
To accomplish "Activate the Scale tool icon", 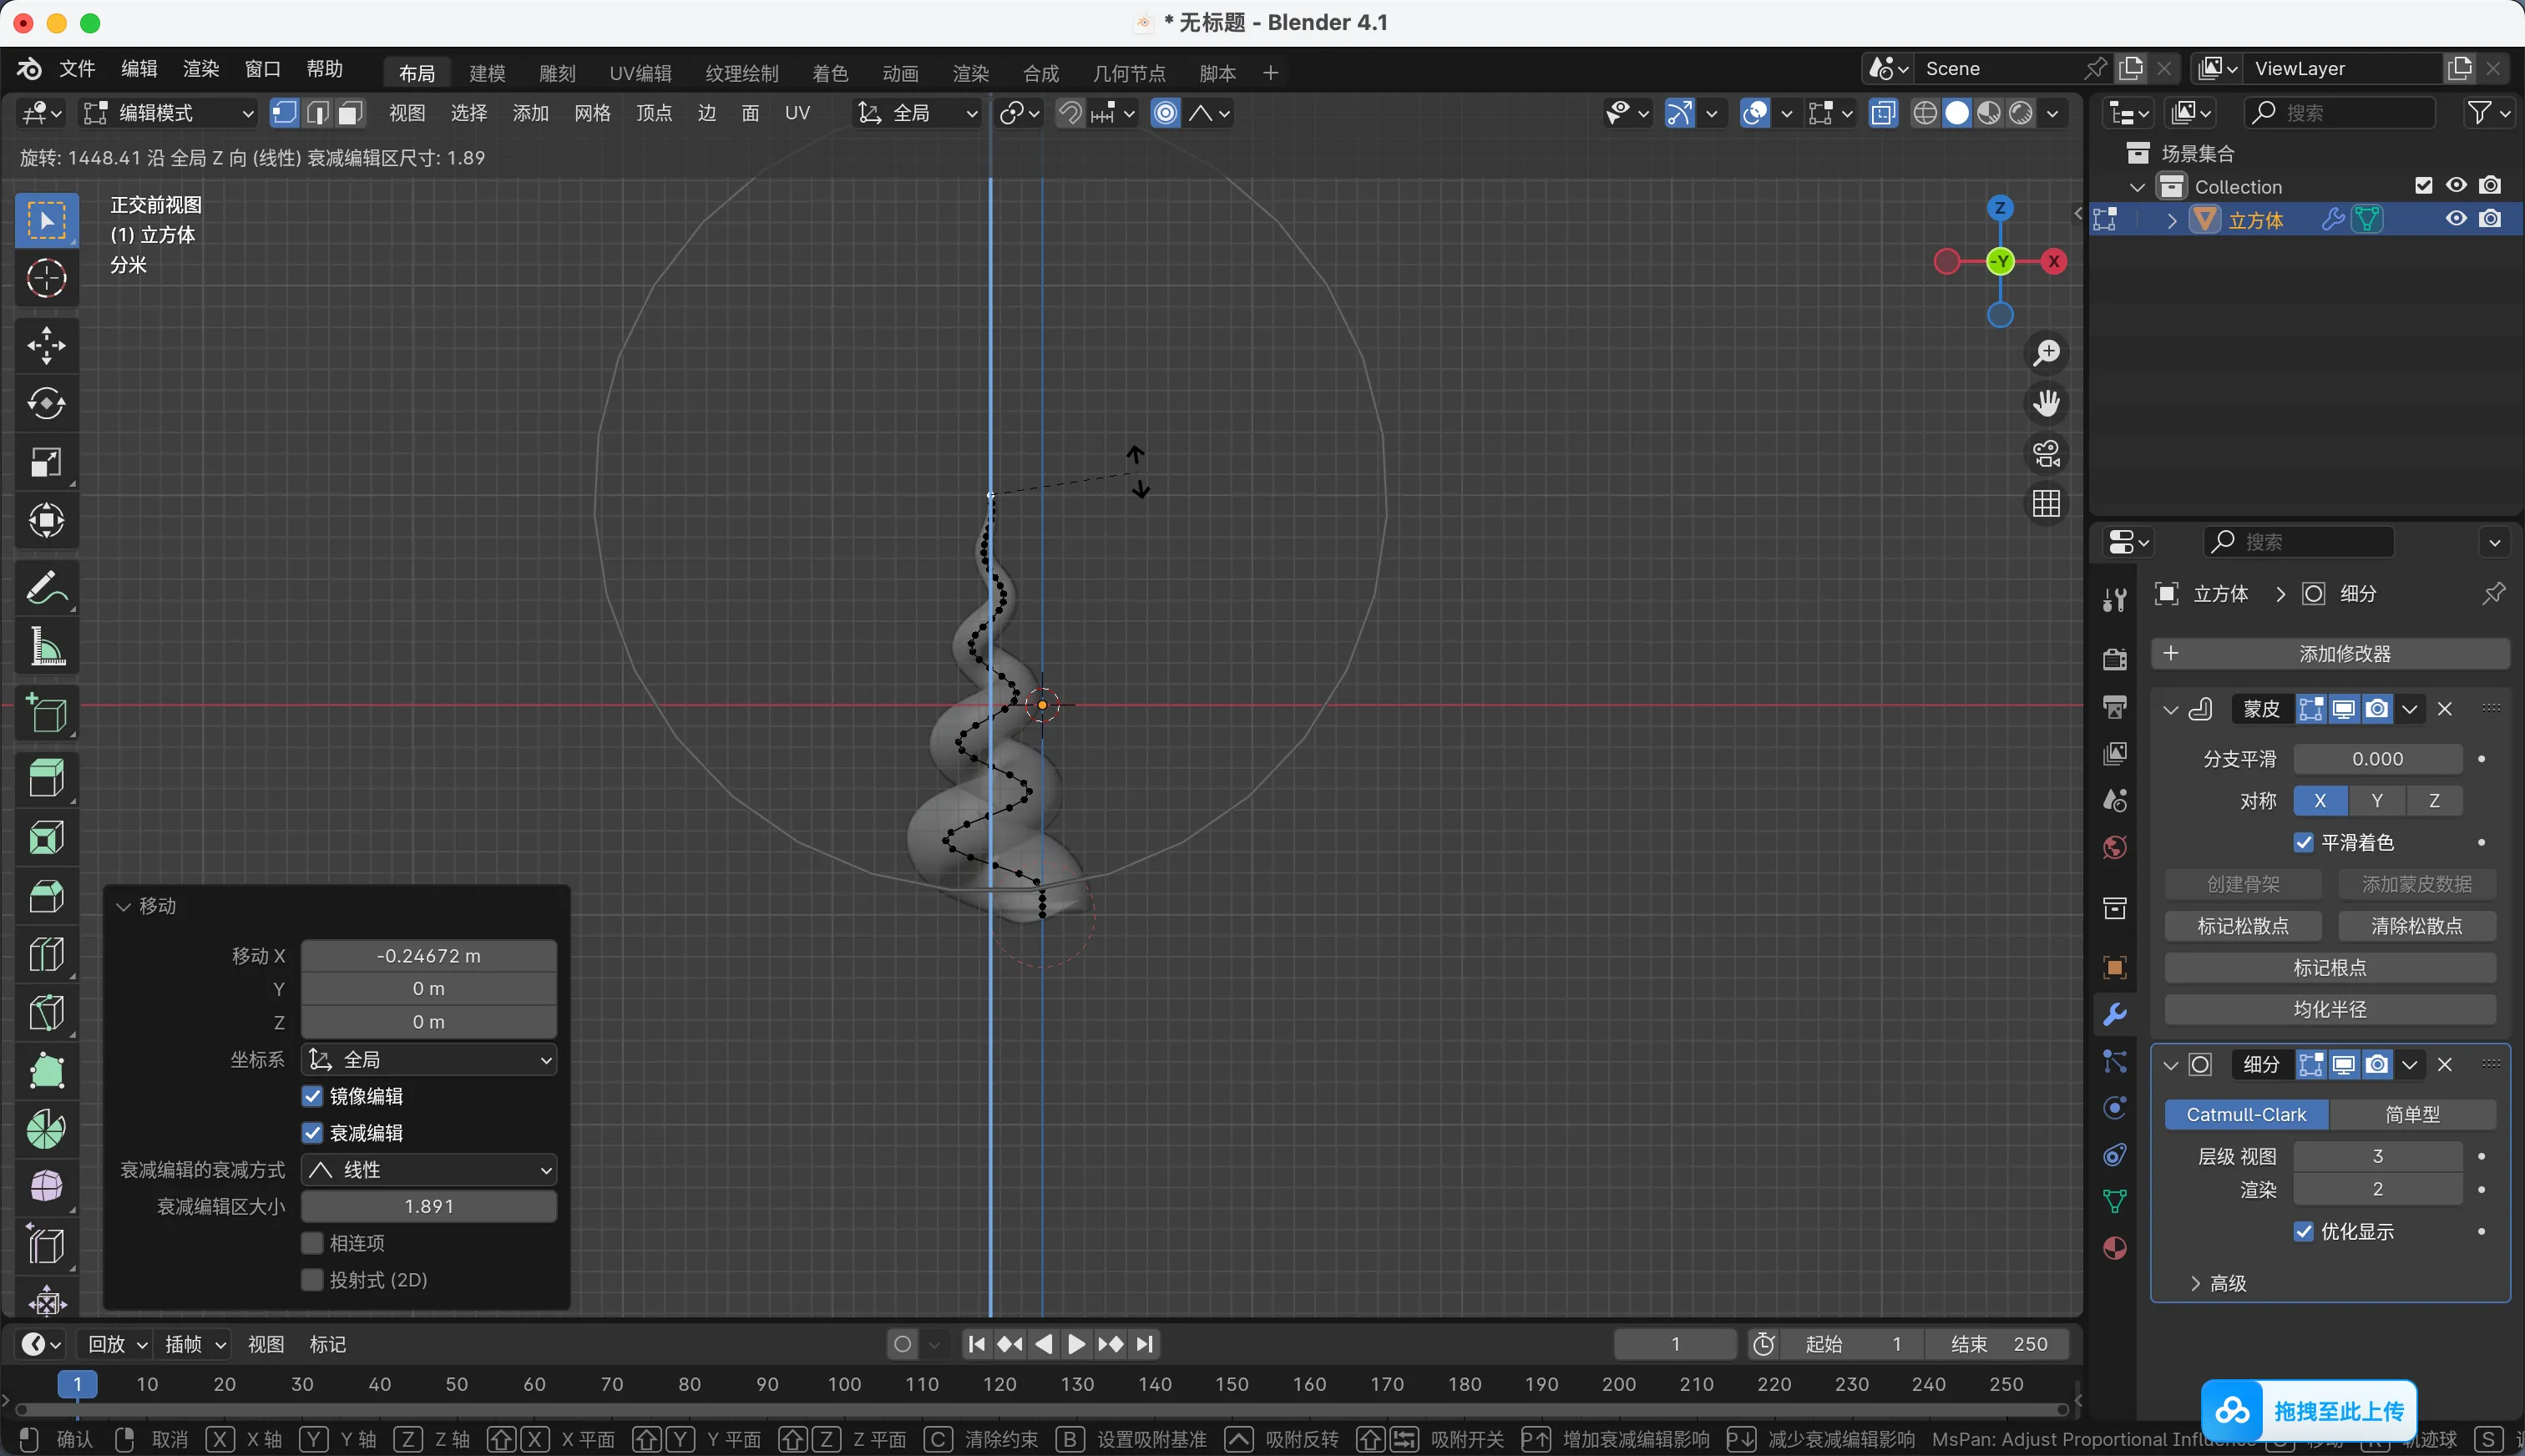I will click(46, 462).
